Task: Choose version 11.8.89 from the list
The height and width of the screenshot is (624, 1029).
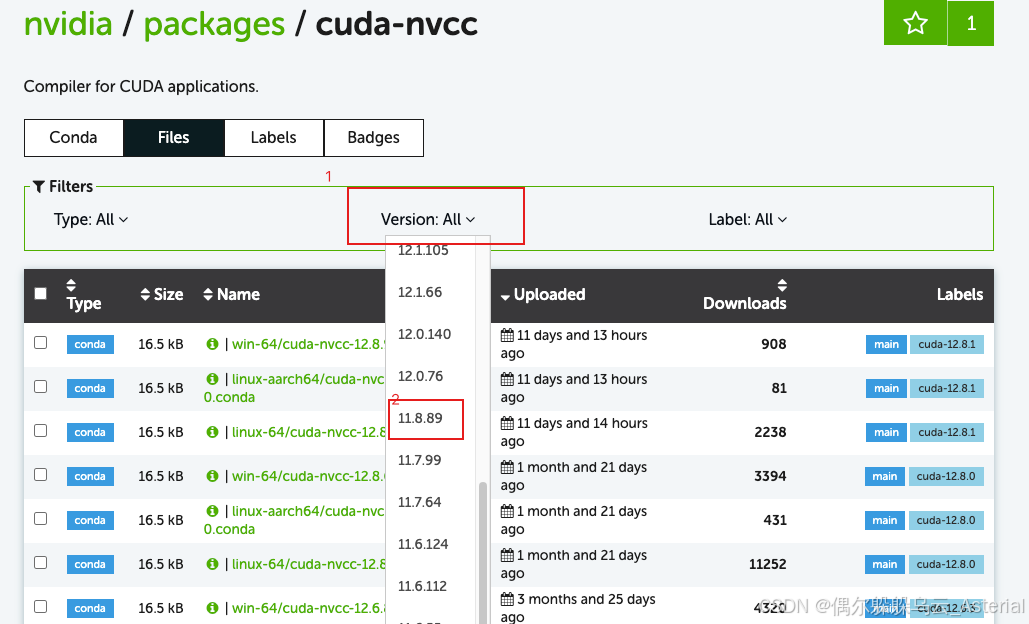Action: tap(420, 418)
